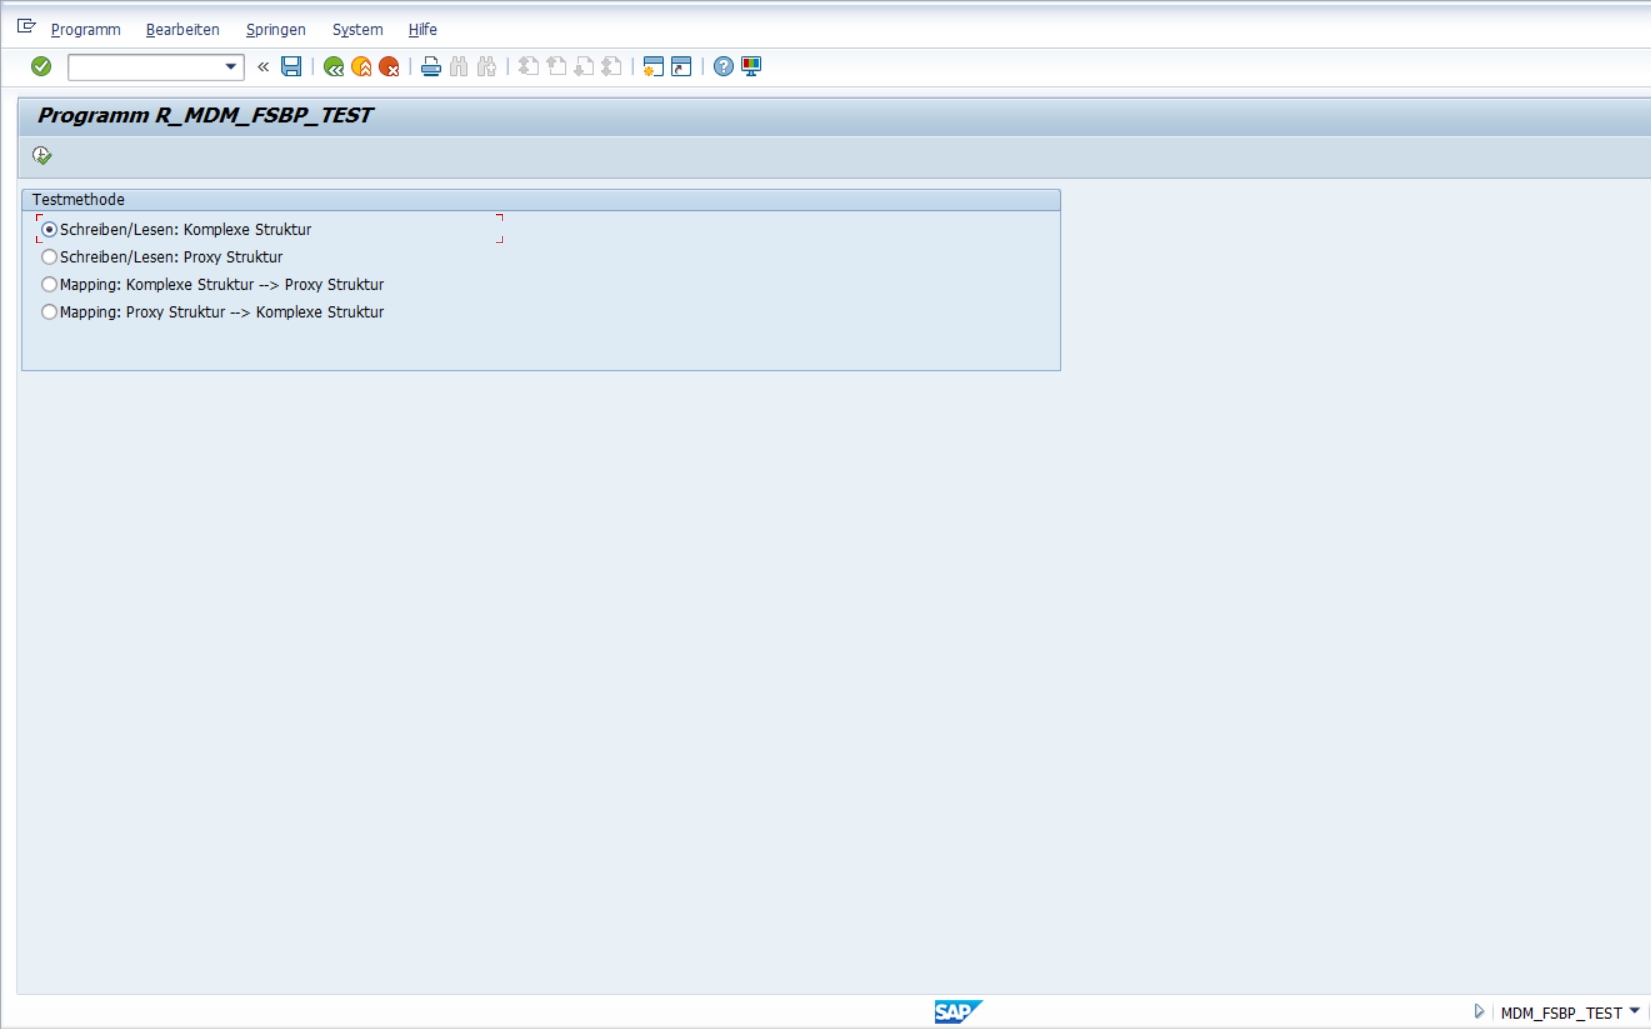Open the window menu icon left of Programm
1651x1029 pixels.
tap(27, 27)
